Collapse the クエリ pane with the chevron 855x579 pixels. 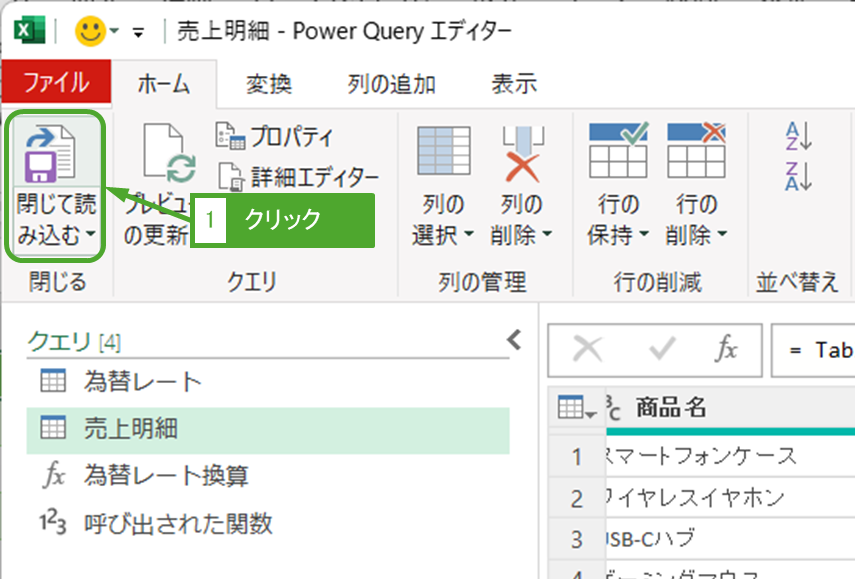pos(515,340)
